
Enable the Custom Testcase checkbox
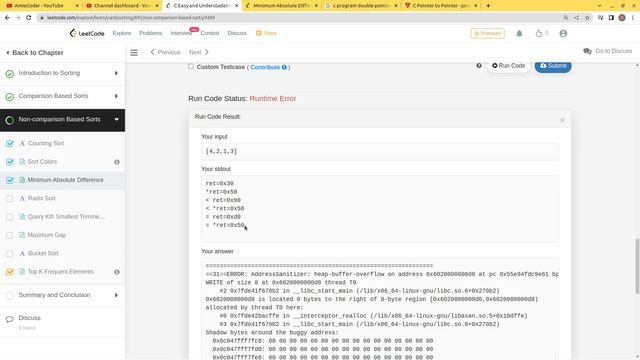(191, 67)
